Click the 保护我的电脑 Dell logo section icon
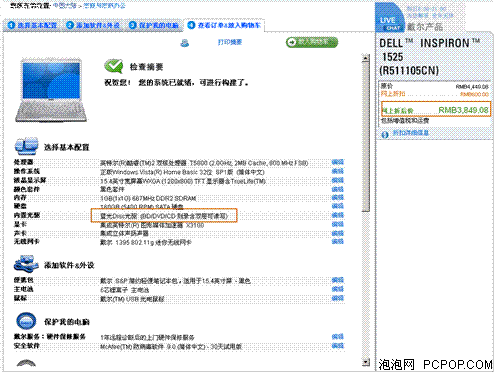Viewport: 497px width, 375px height. [x=26, y=321]
